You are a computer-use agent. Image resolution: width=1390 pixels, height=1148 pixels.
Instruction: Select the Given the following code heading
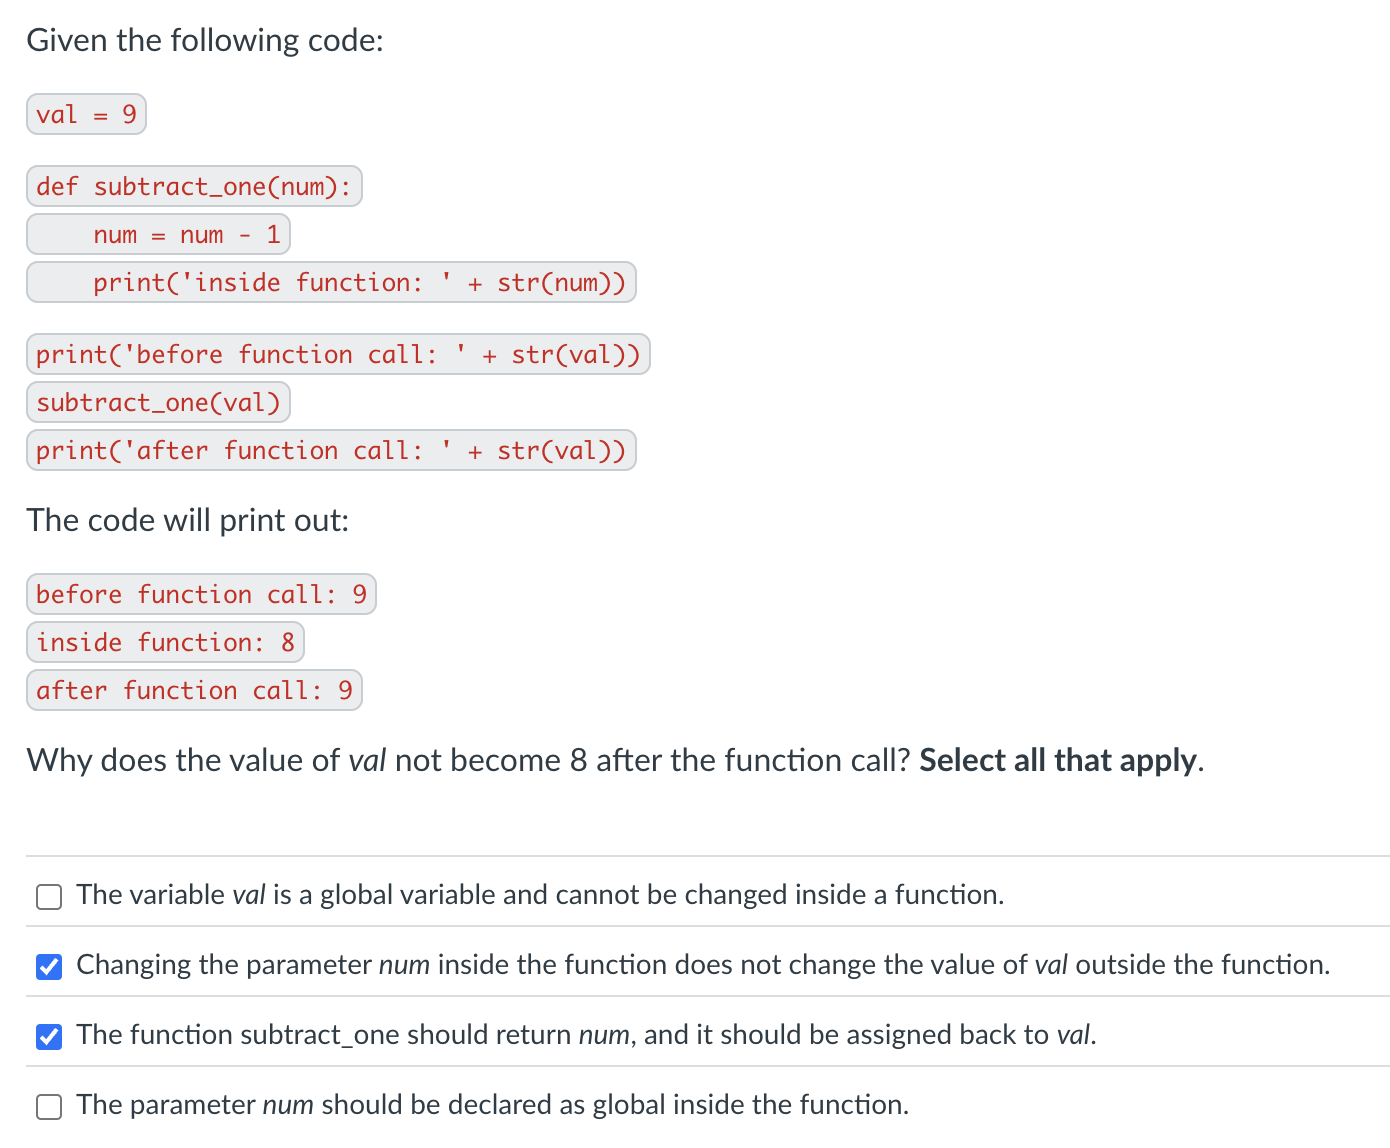coord(204,40)
